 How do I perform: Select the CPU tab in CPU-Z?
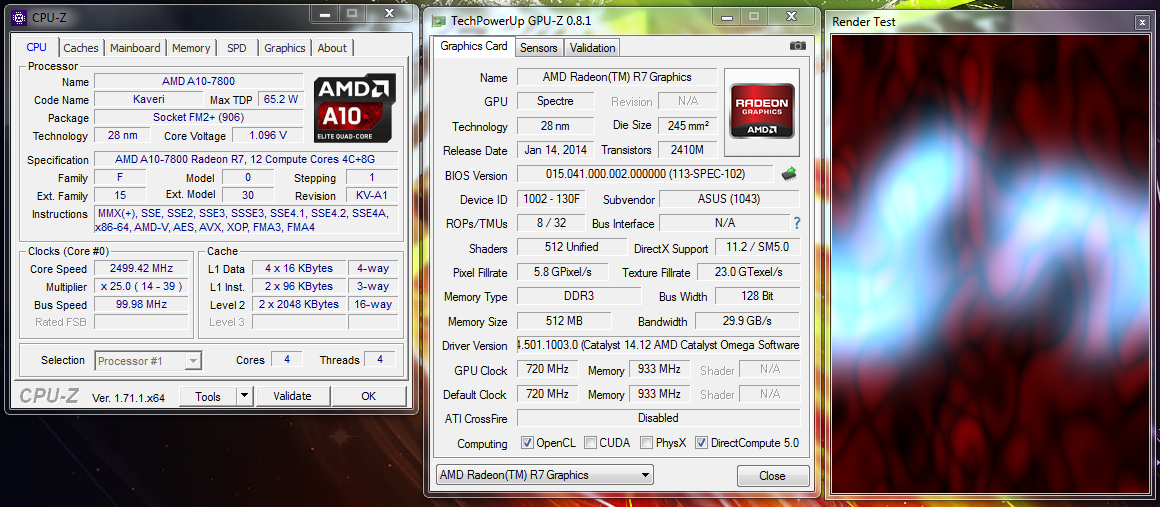pos(36,47)
